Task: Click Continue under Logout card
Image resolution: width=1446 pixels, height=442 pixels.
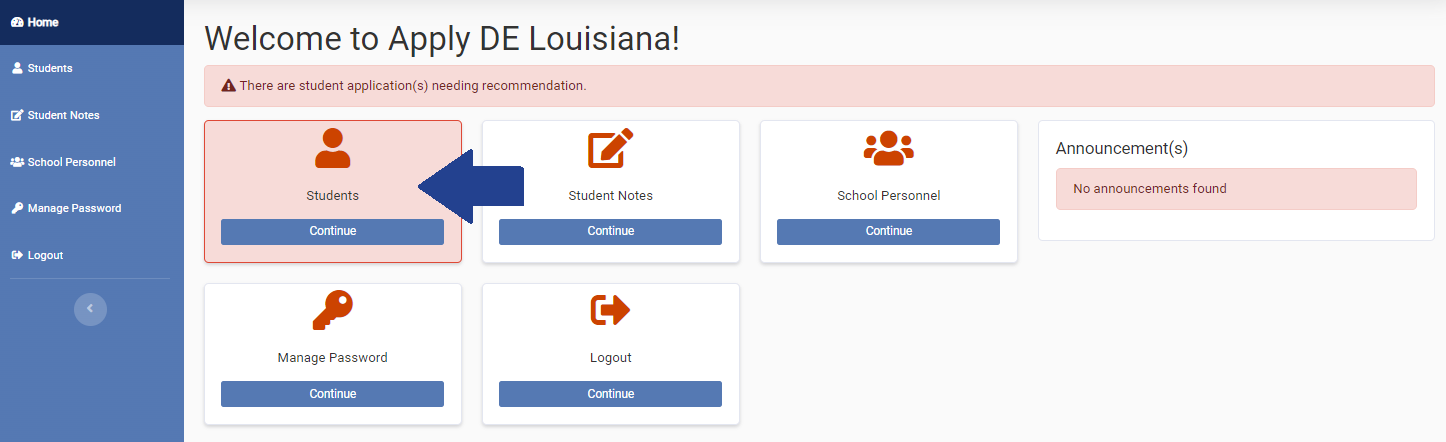Action: [x=610, y=394]
